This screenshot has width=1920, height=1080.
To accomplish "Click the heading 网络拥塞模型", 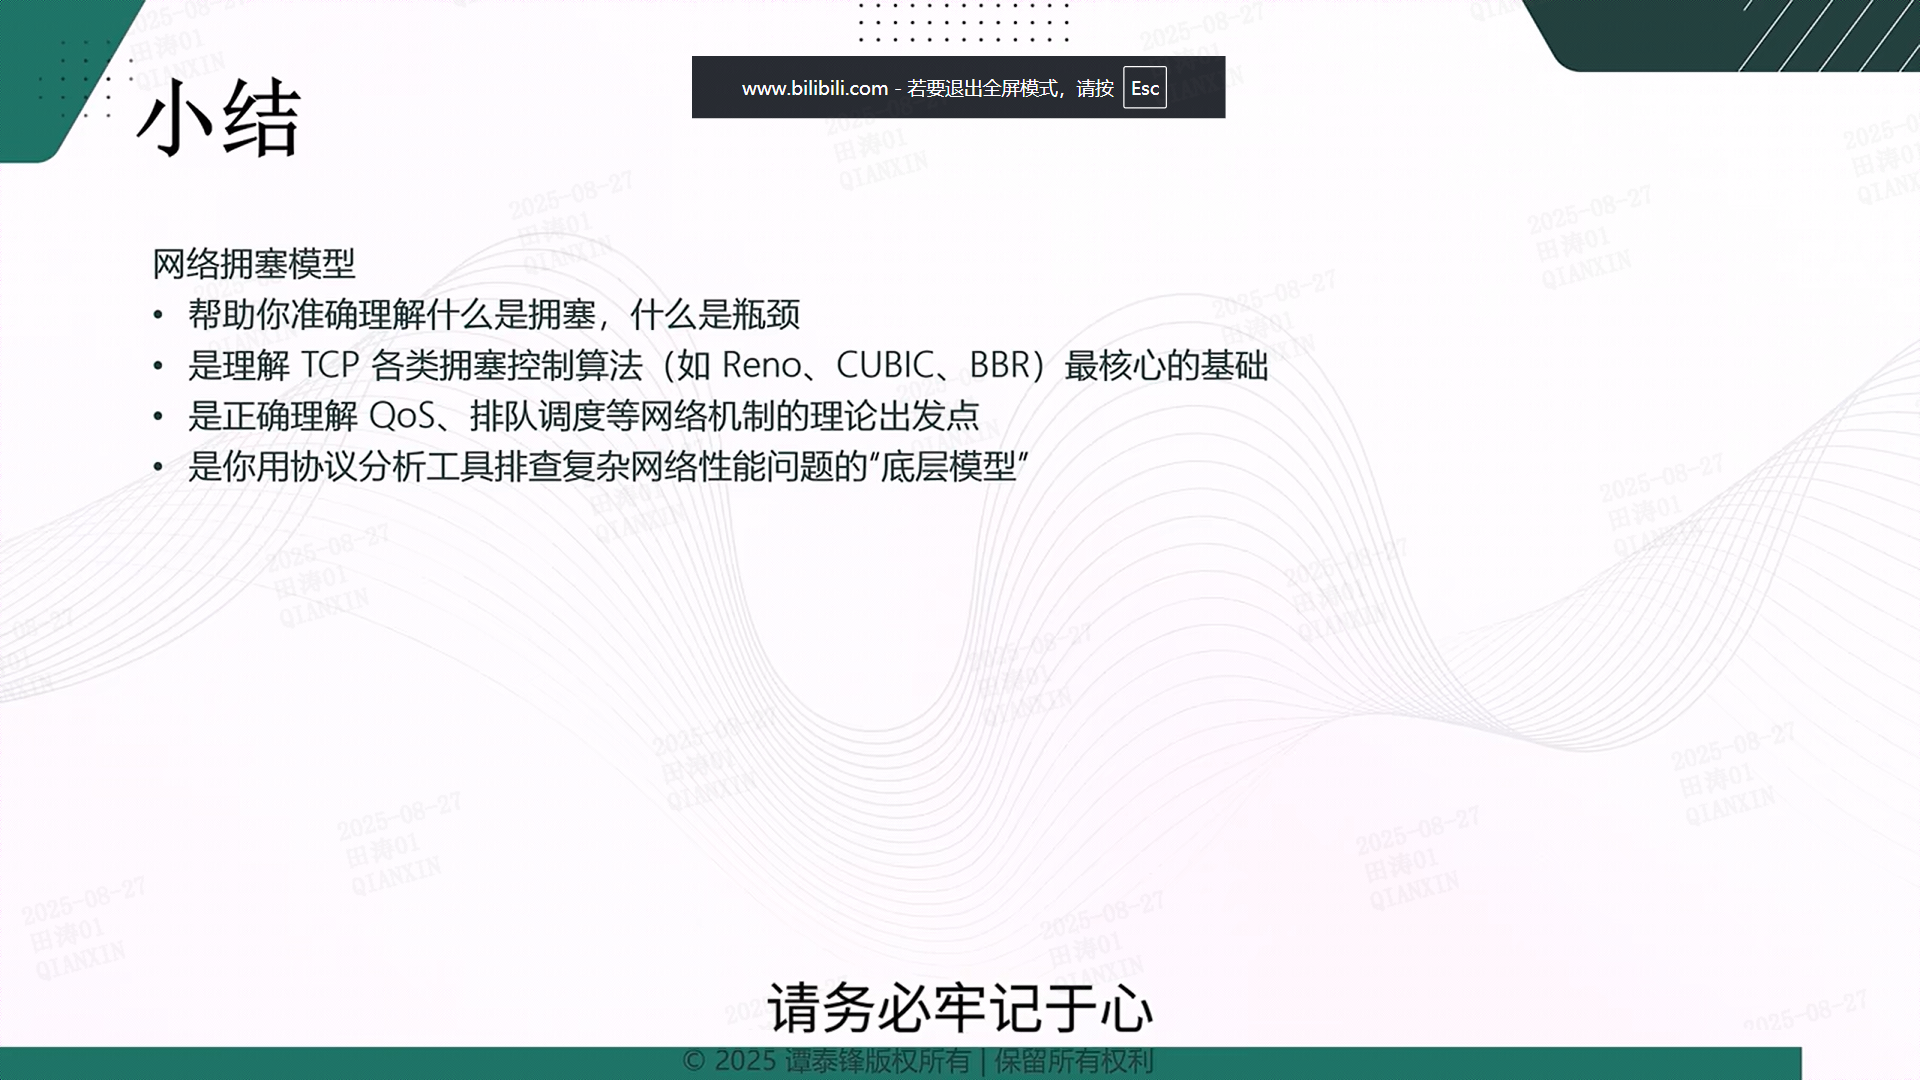I will pos(254,264).
